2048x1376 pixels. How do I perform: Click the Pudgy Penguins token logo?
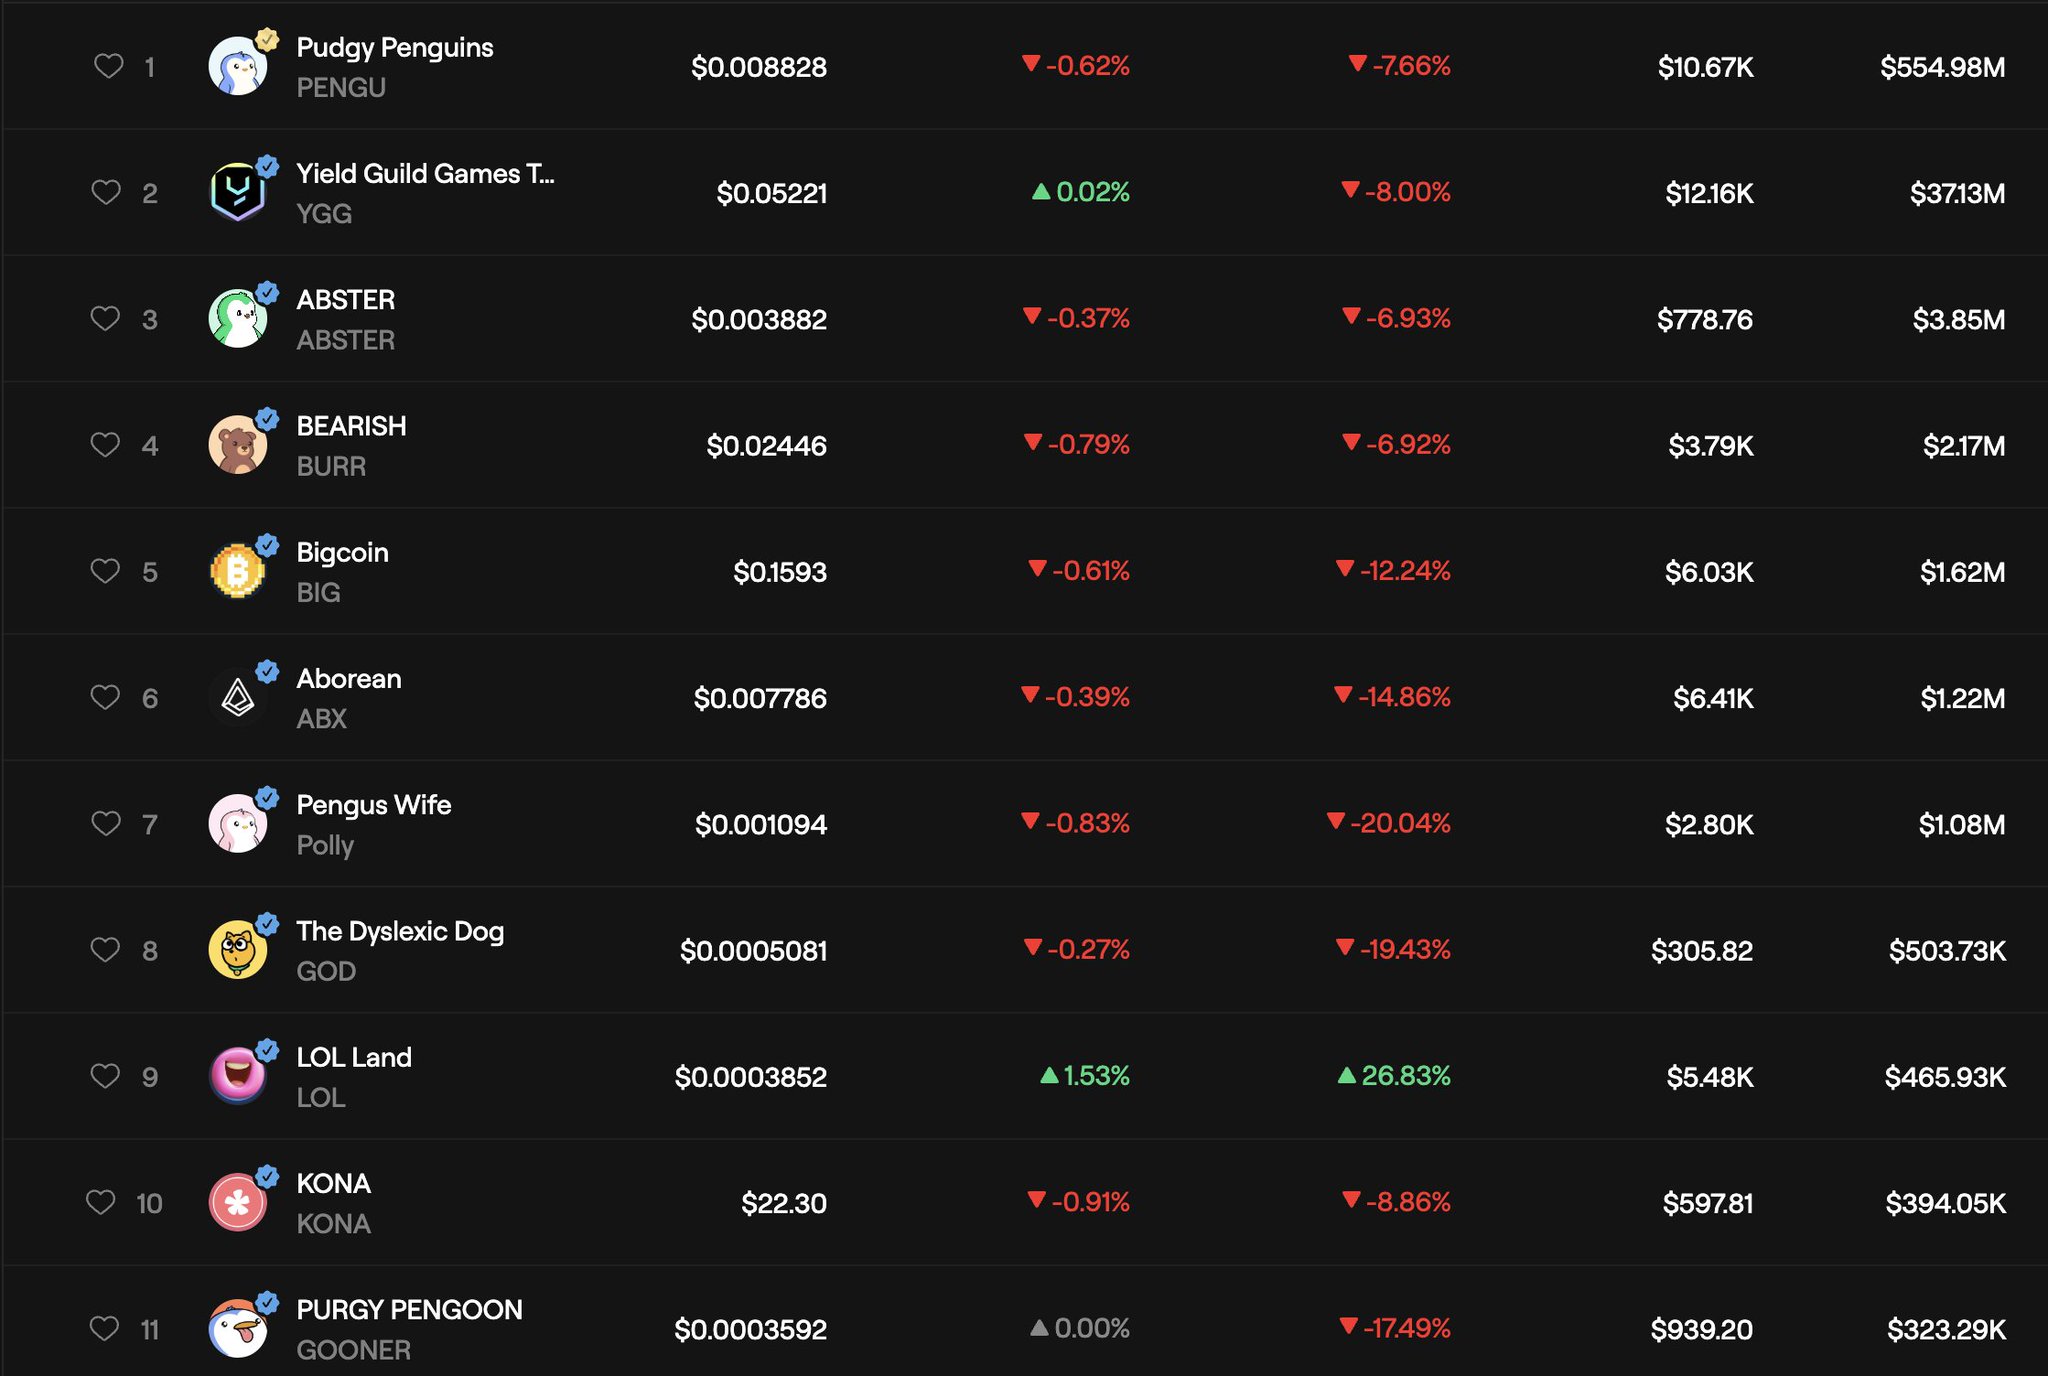[x=237, y=67]
